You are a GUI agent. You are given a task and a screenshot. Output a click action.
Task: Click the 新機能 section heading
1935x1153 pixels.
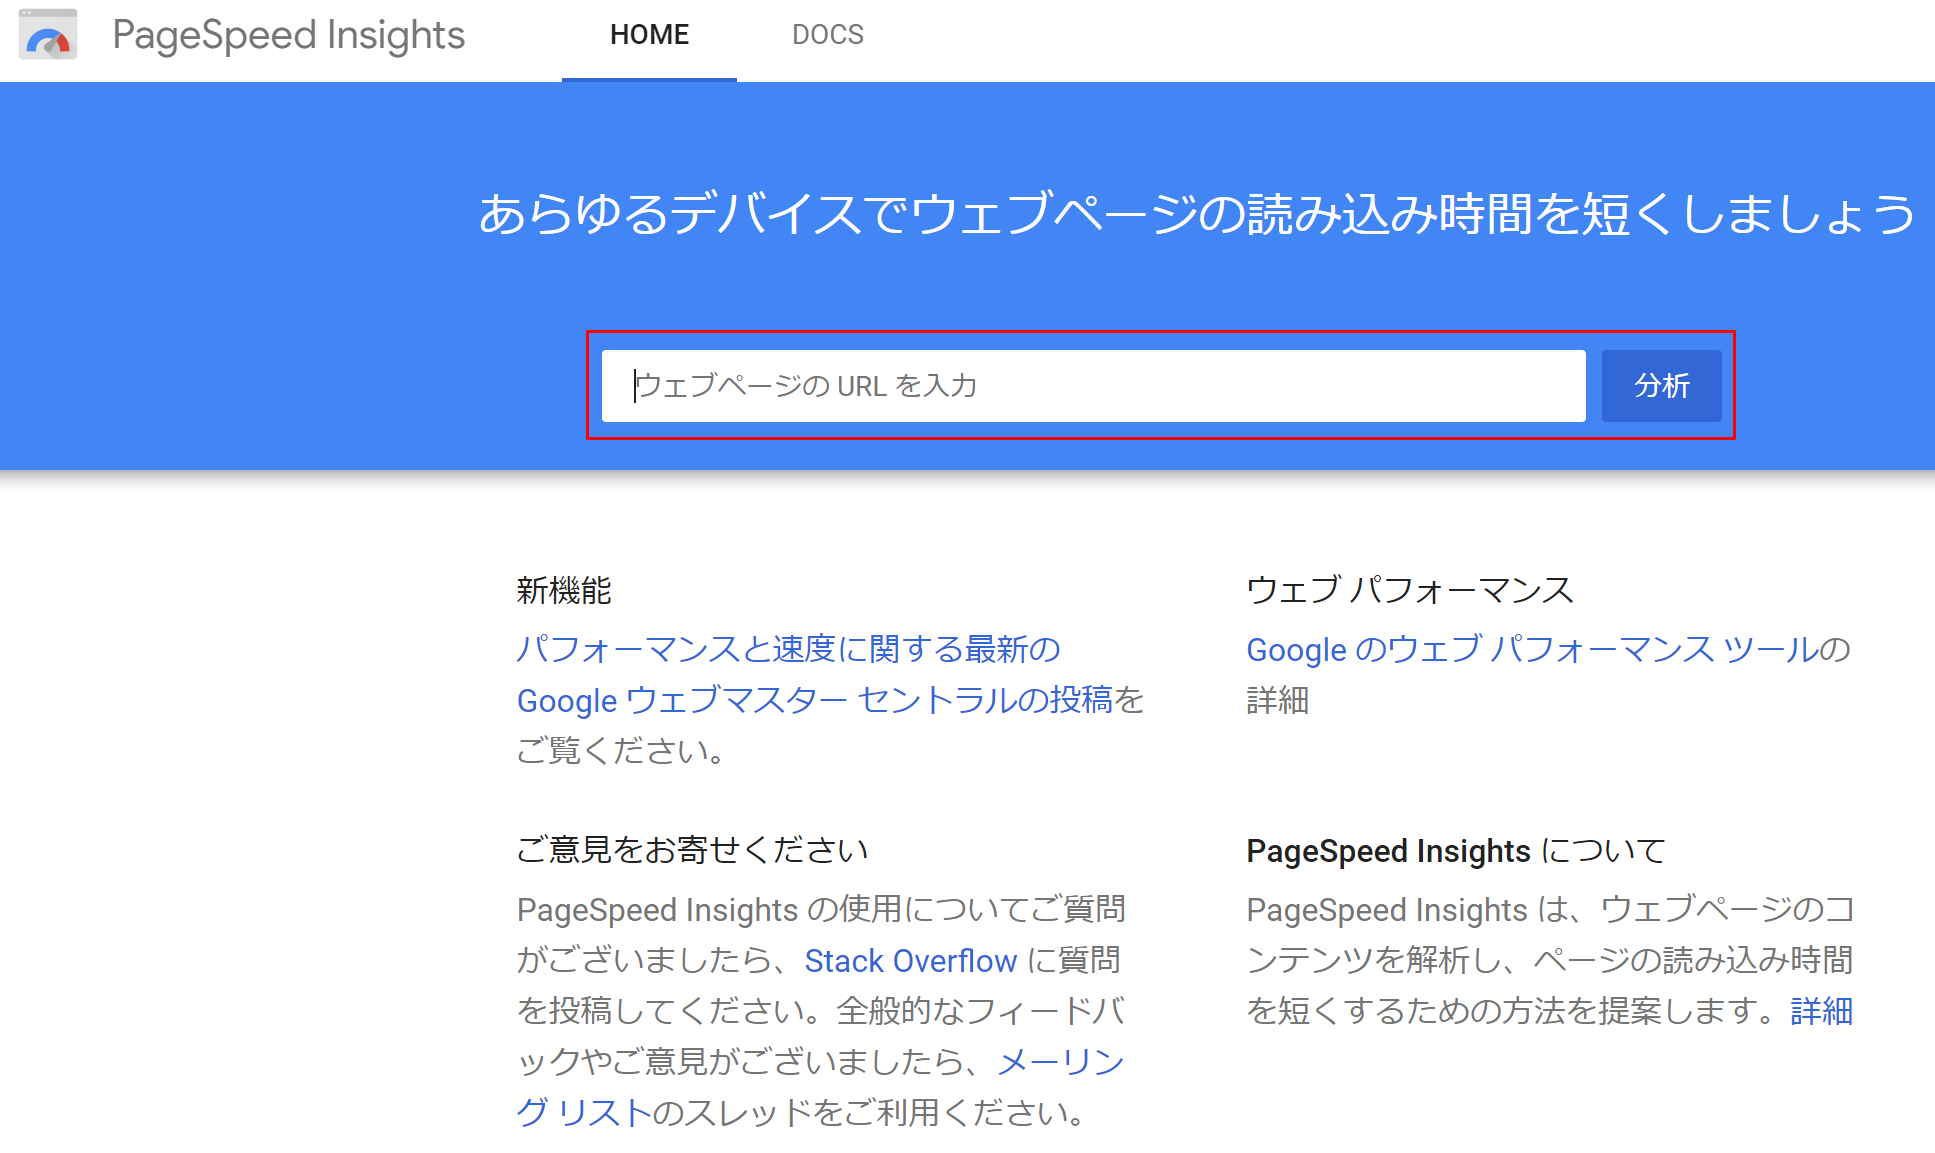click(x=564, y=590)
